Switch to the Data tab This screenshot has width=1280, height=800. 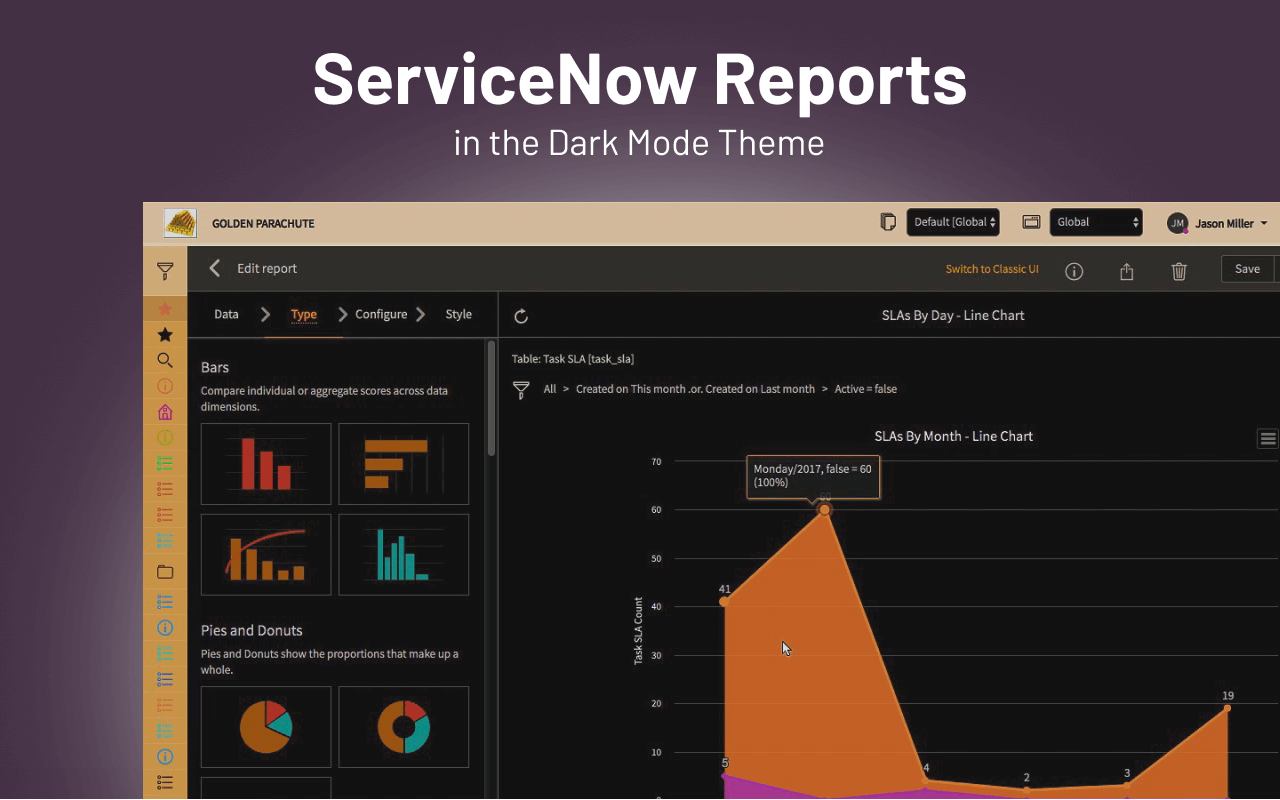click(x=227, y=314)
